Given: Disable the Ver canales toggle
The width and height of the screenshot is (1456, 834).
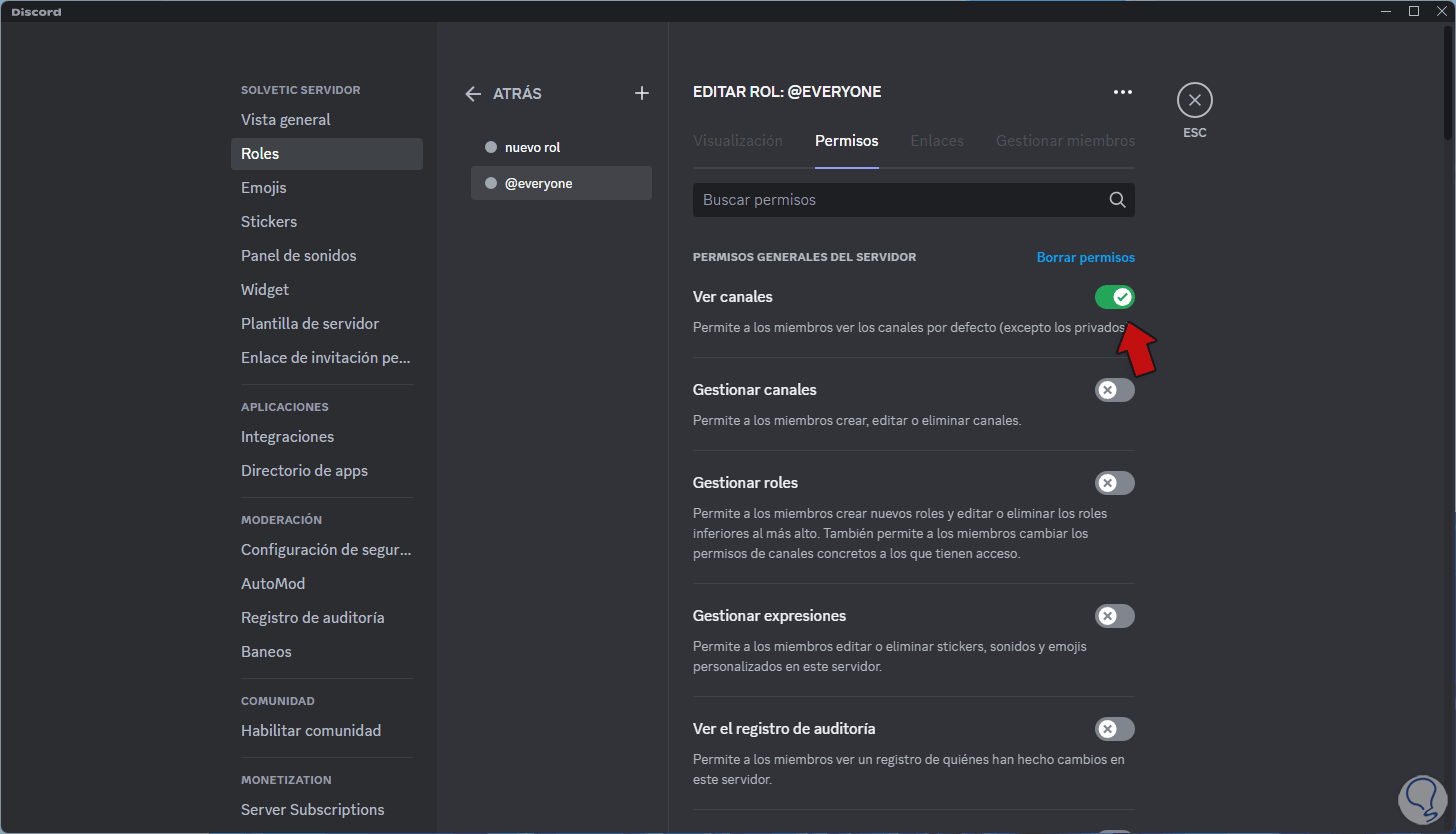Looking at the screenshot, I should coord(1114,297).
